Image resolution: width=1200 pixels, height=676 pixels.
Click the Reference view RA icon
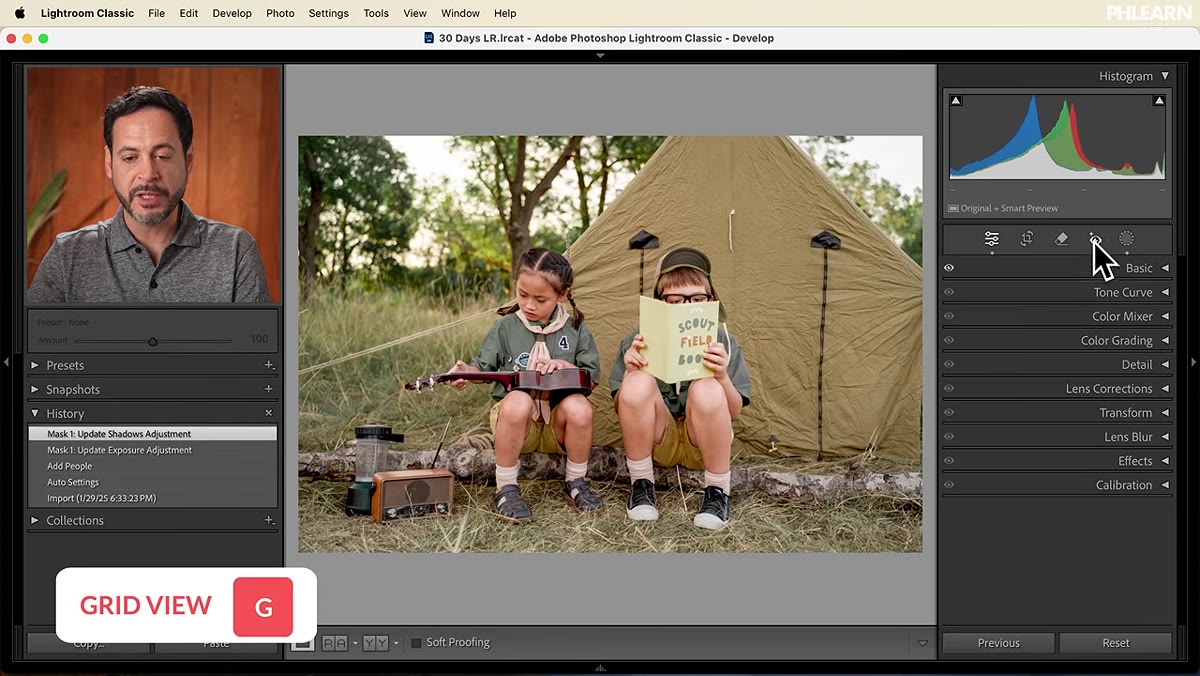[335, 643]
